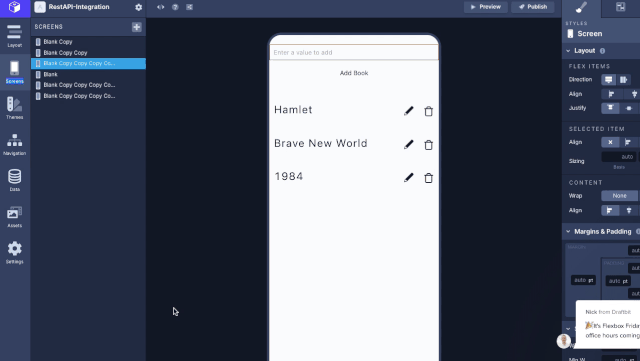
Task: Click the left padding auto pt field
Action: click(x=618, y=281)
